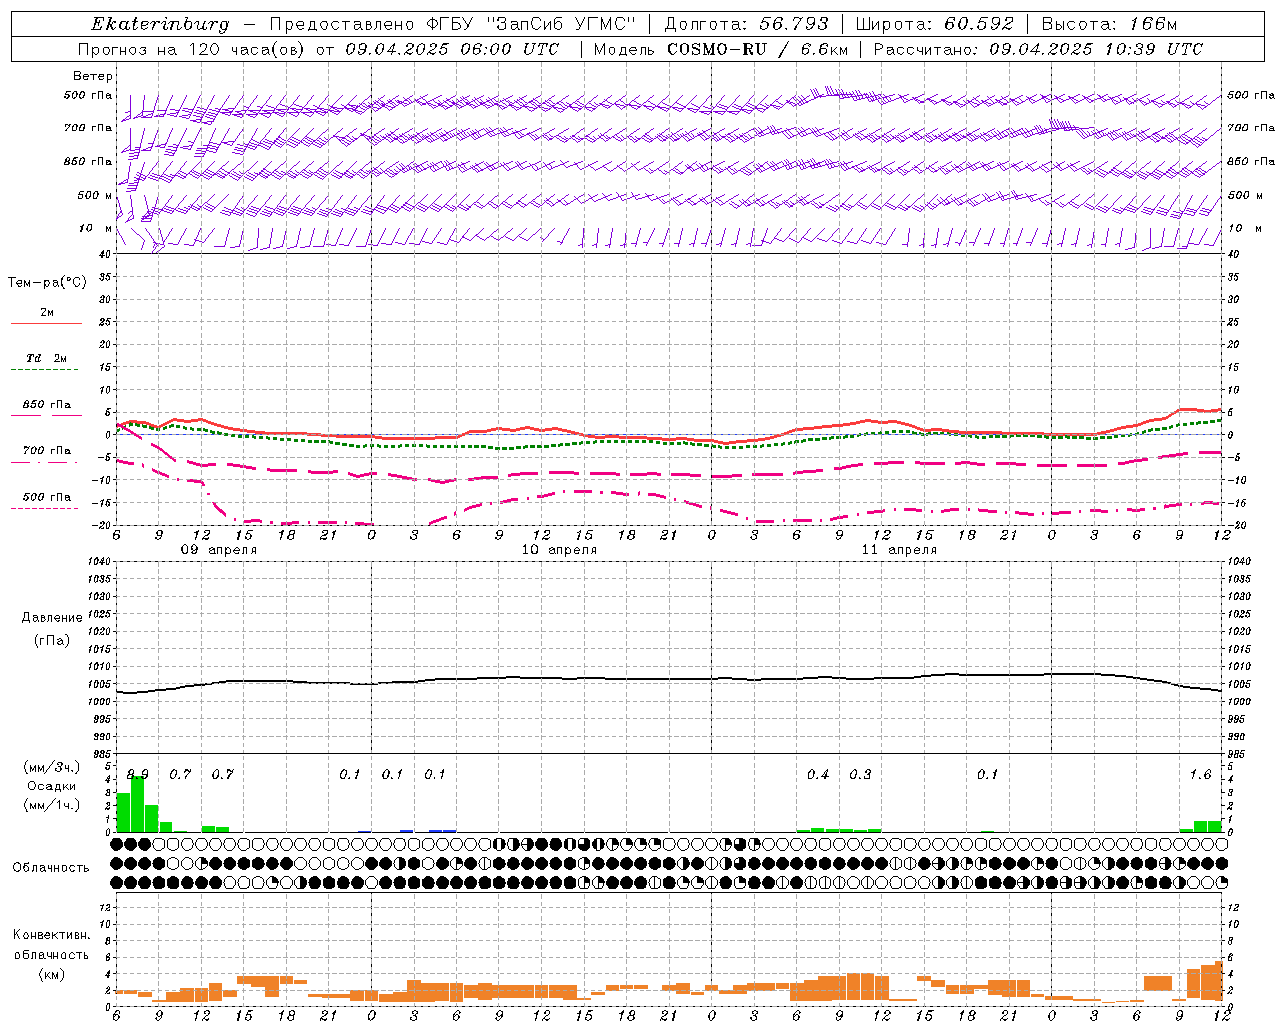Viewport: 1280px width, 1024px height.
Task: Click the 11 апреля date label
Action: pos(899,550)
